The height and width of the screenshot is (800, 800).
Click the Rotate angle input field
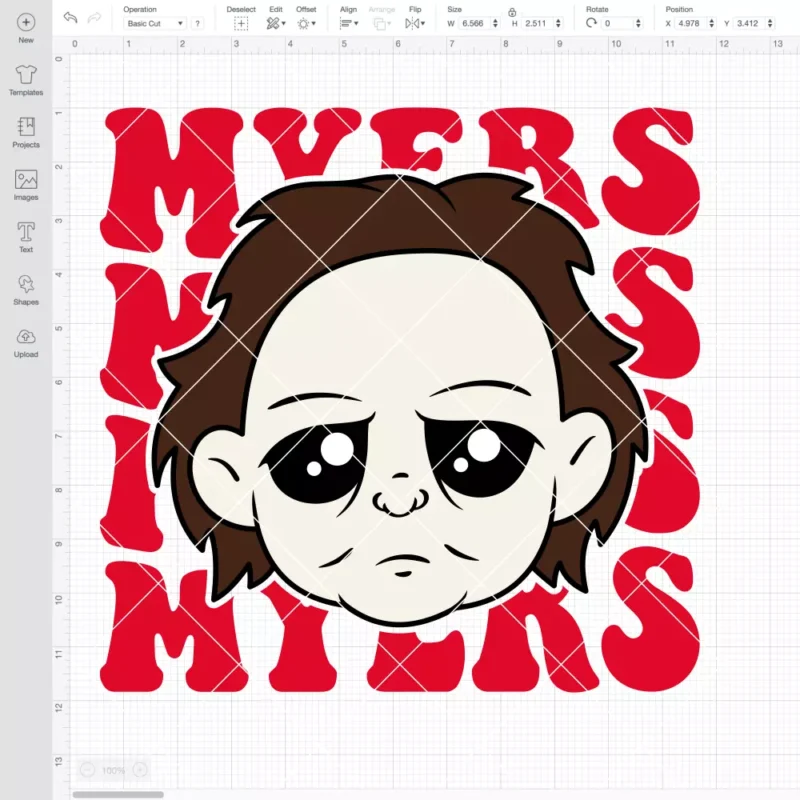coord(617,23)
